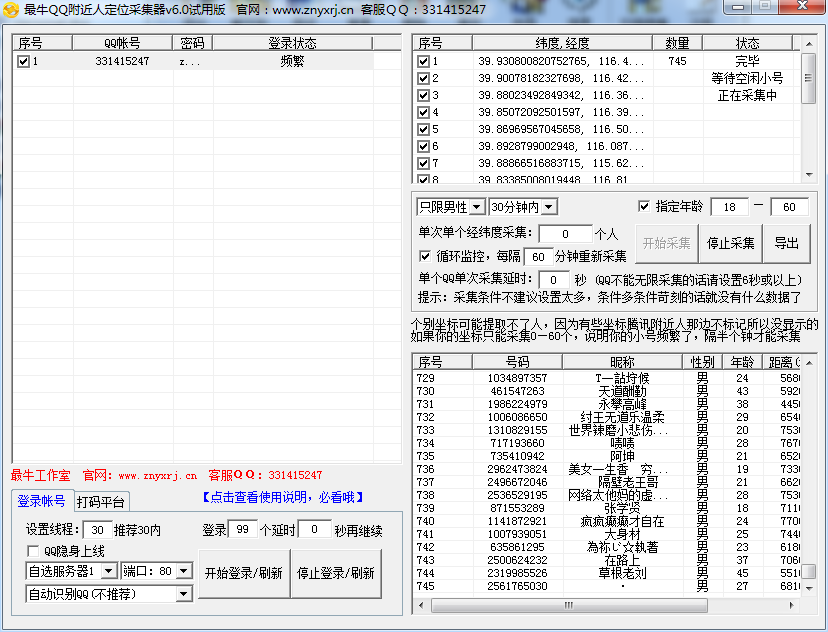Uncheck account row 1 checkbox for 331415247

tap(23, 61)
